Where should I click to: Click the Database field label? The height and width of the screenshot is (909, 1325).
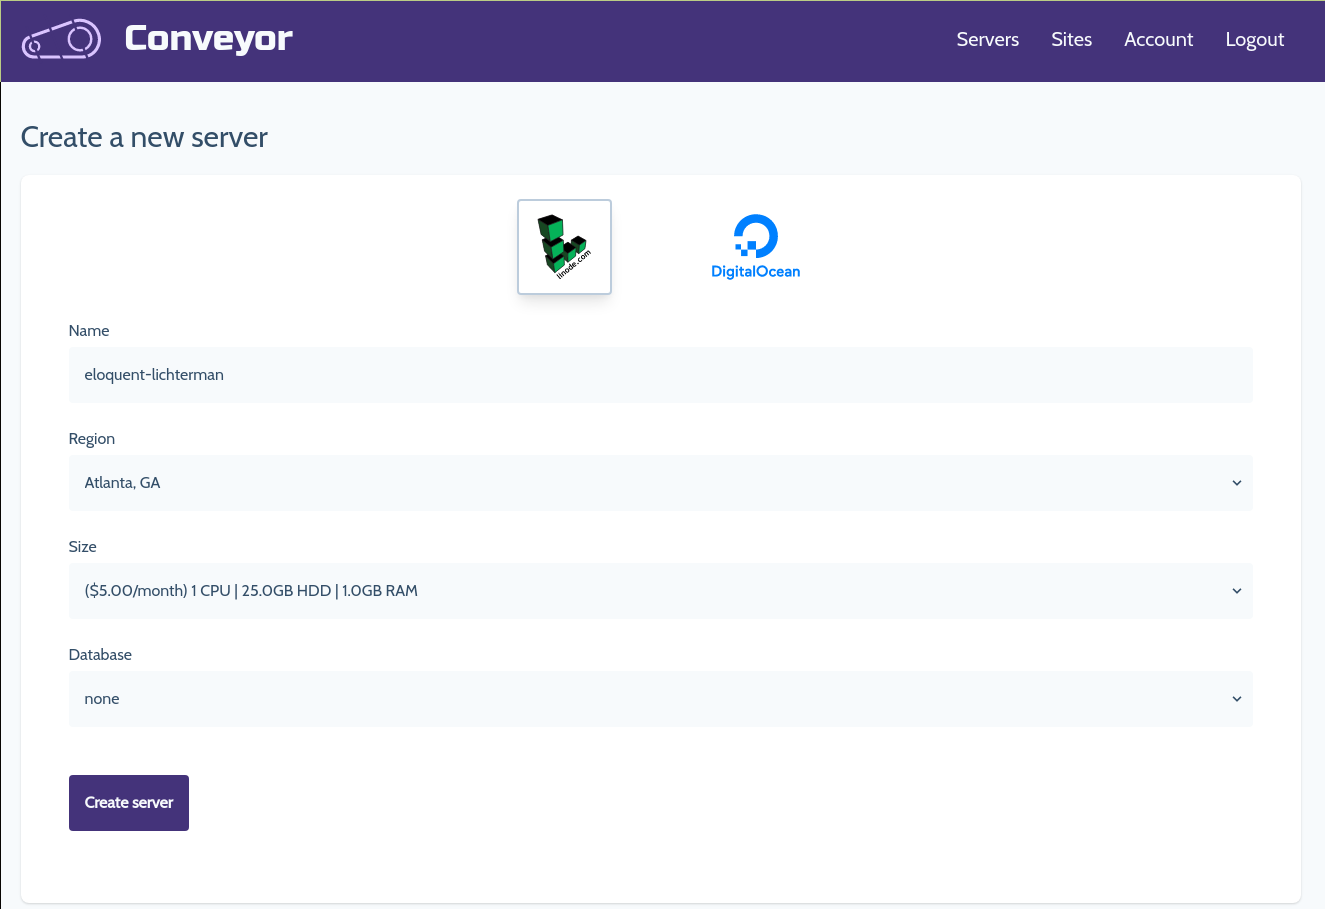100,655
